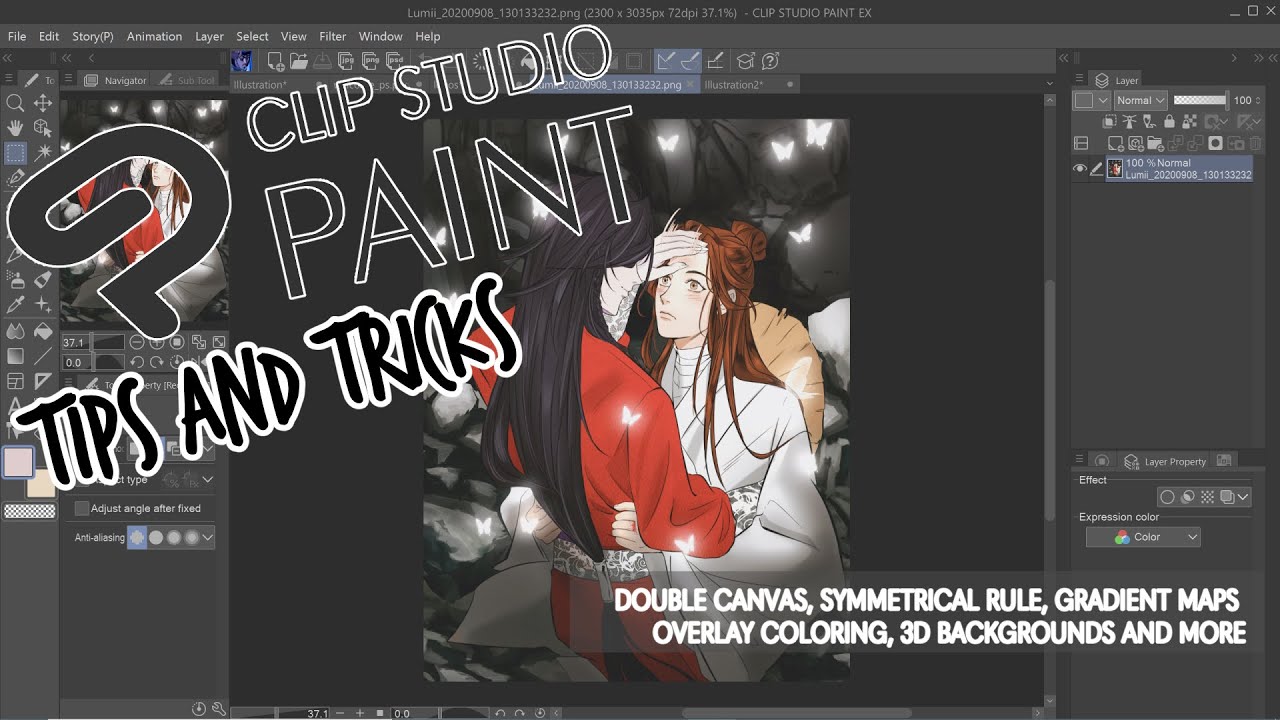Open the Expression color dropdown
Image resolution: width=1280 pixels, height=720 pixels.
pos(1143,537)
